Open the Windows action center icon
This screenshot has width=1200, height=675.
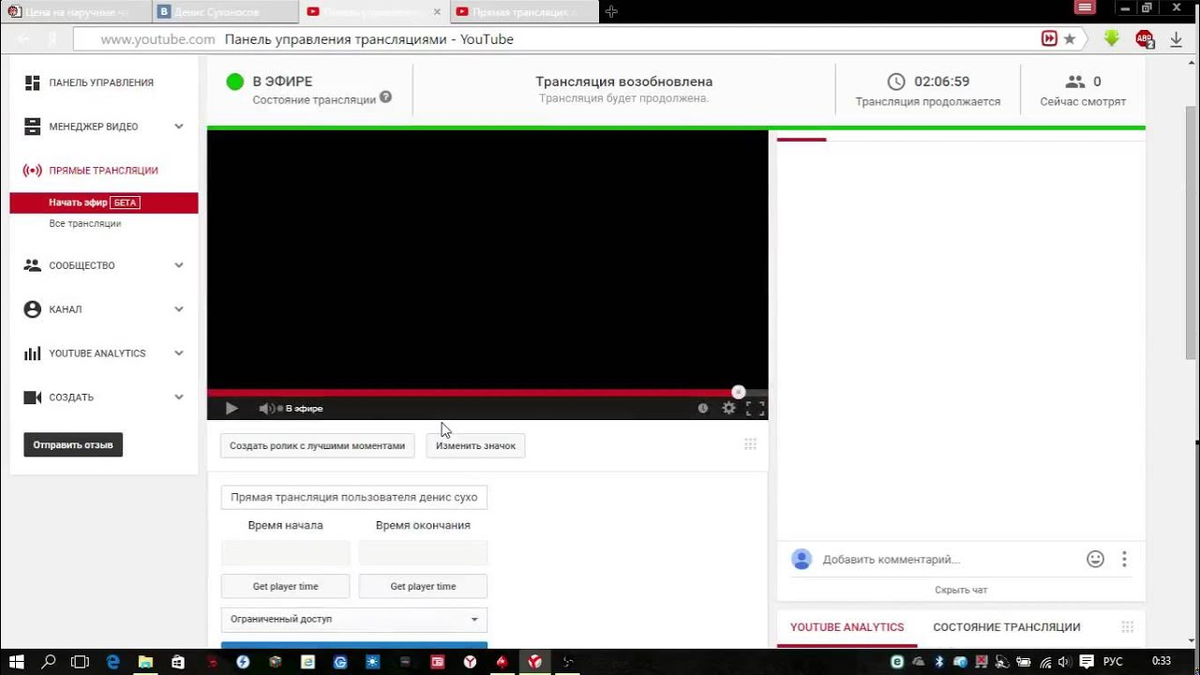click(x=1087, y=662)
